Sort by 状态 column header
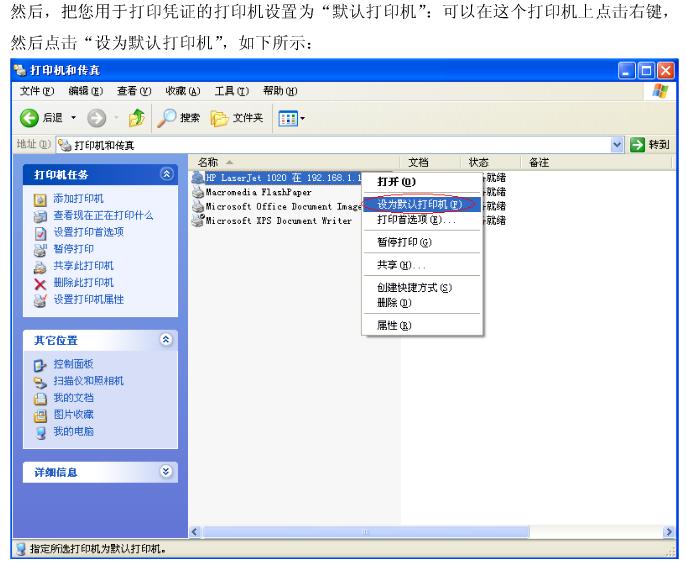686x573 pixels. (x=491, y=162)
